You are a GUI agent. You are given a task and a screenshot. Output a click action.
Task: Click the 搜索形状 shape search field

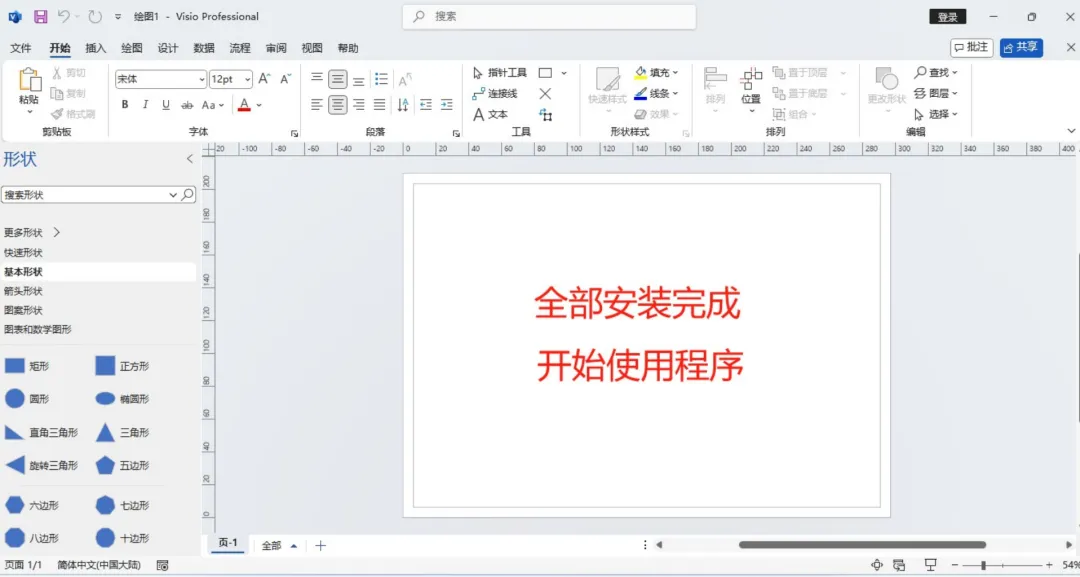click(84, 195)
